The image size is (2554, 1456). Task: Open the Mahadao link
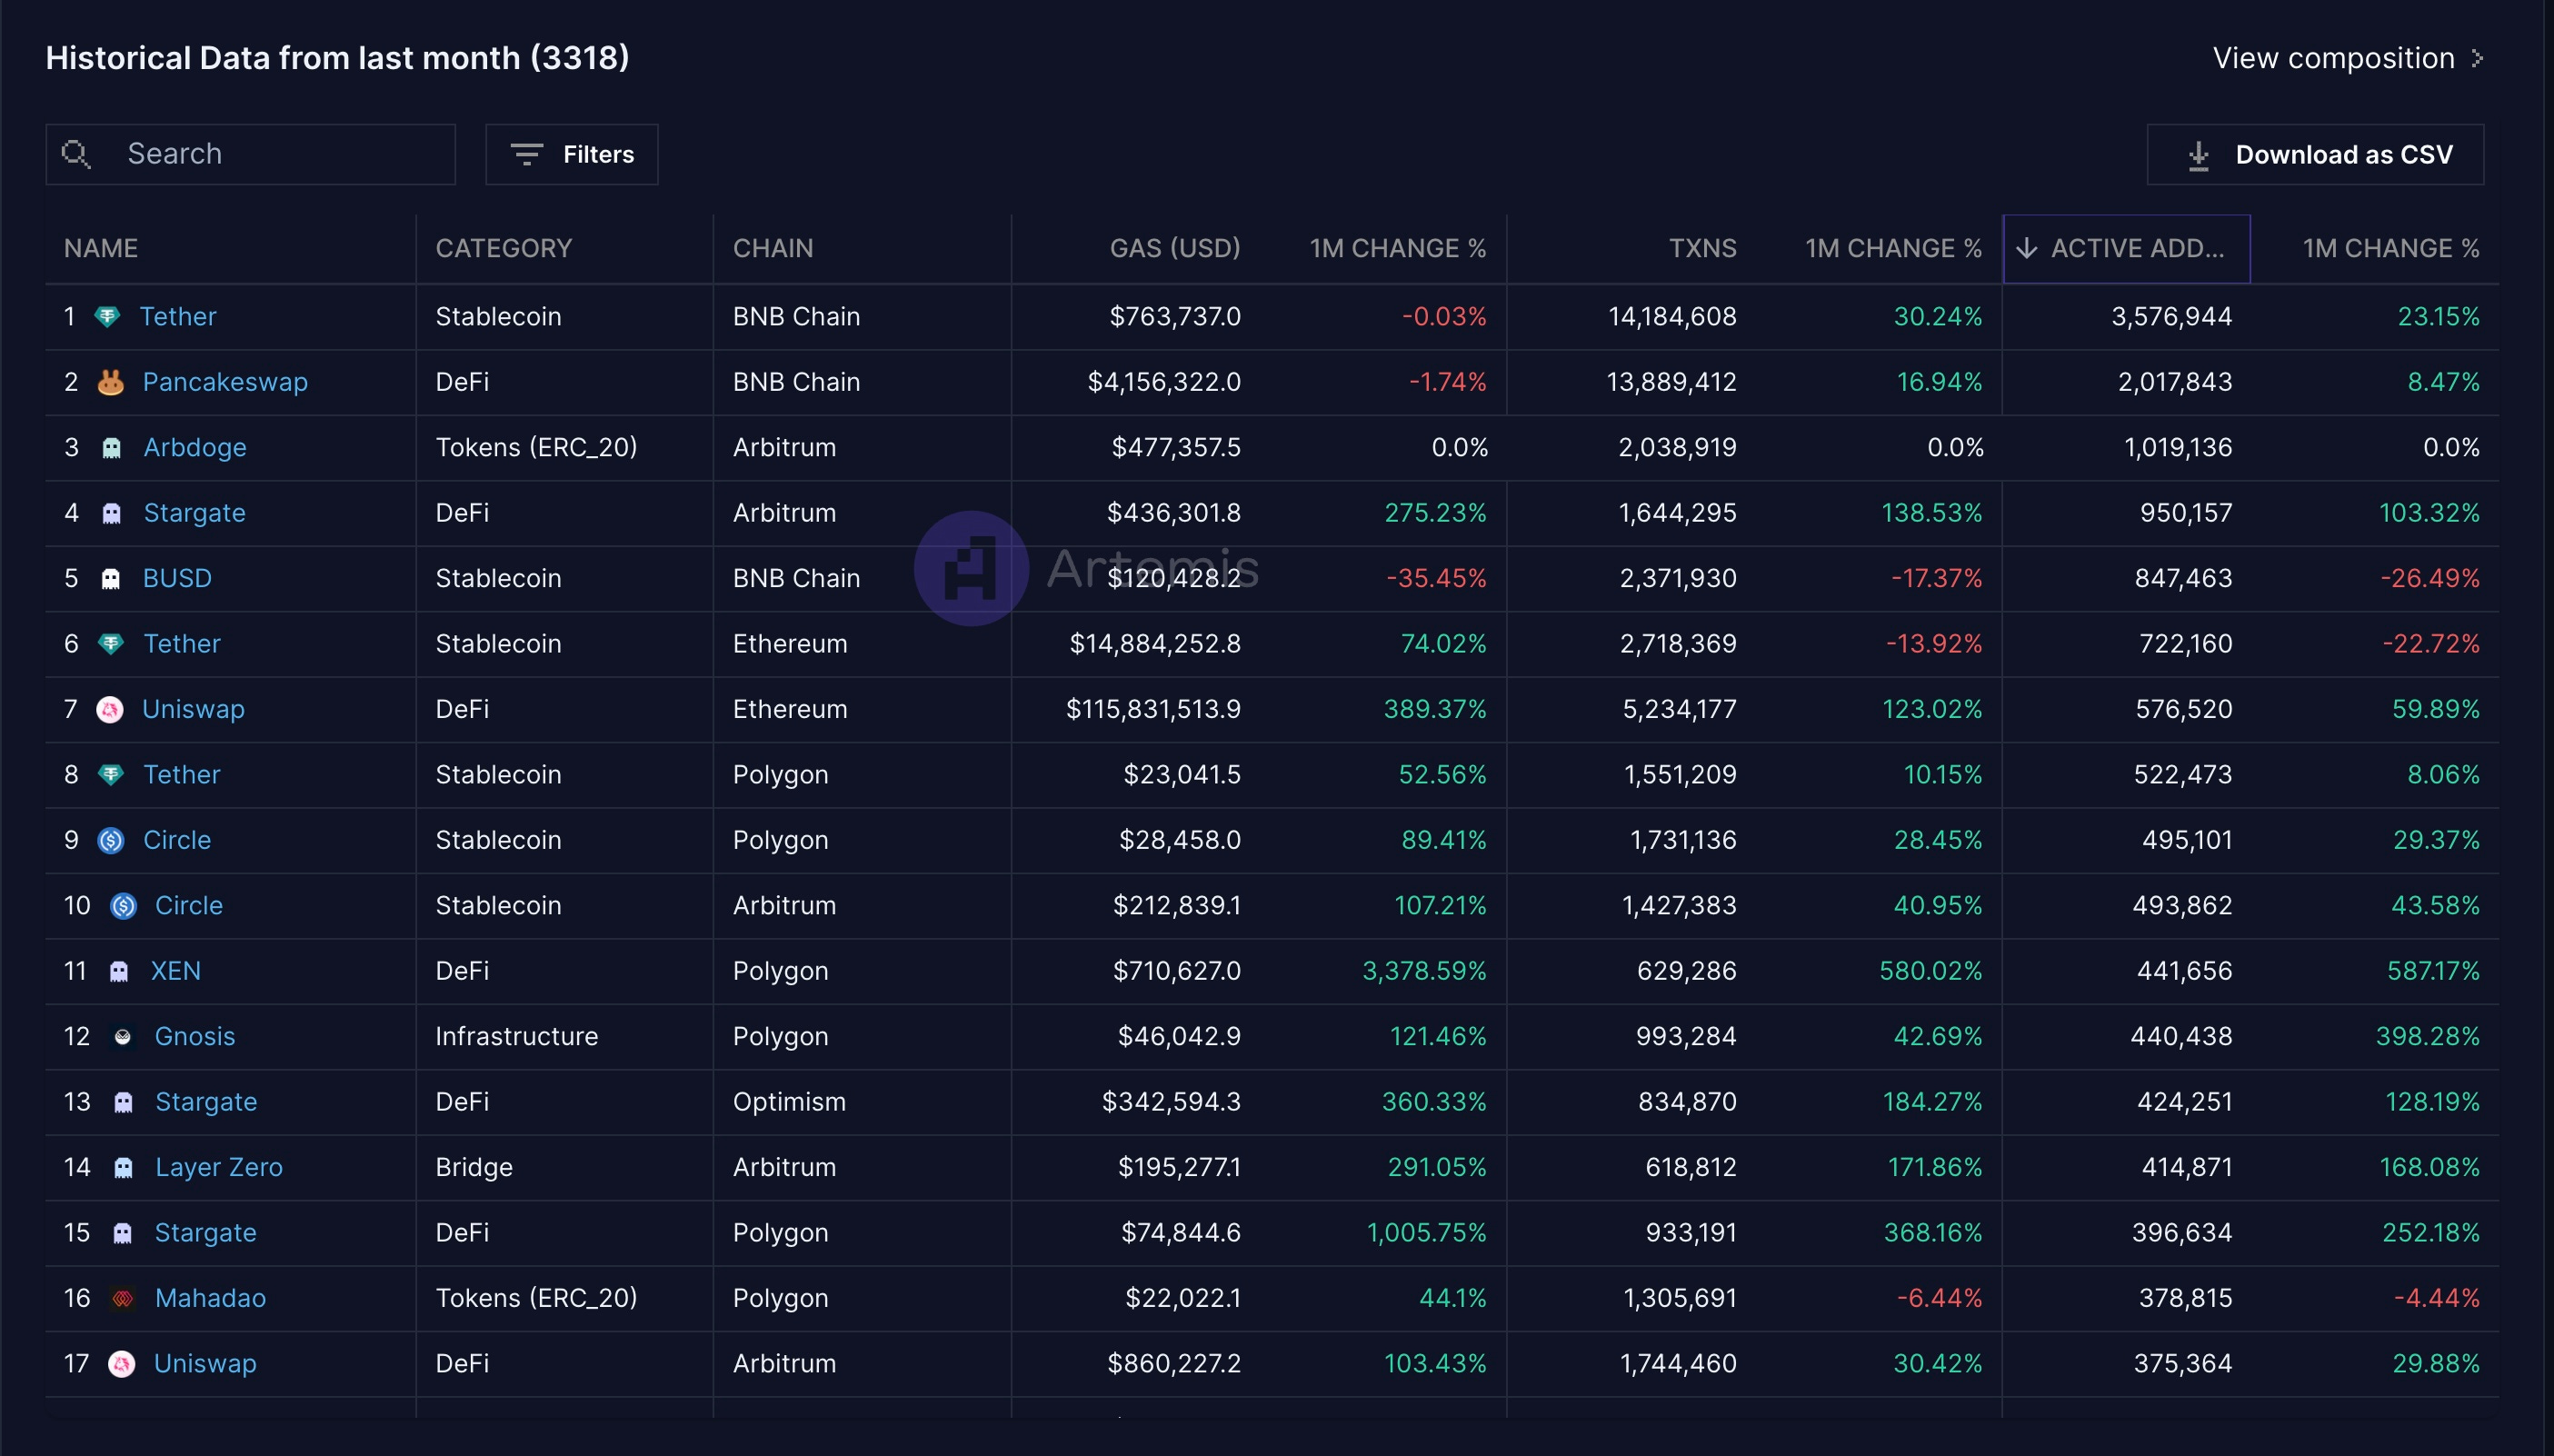point(210,1299)
